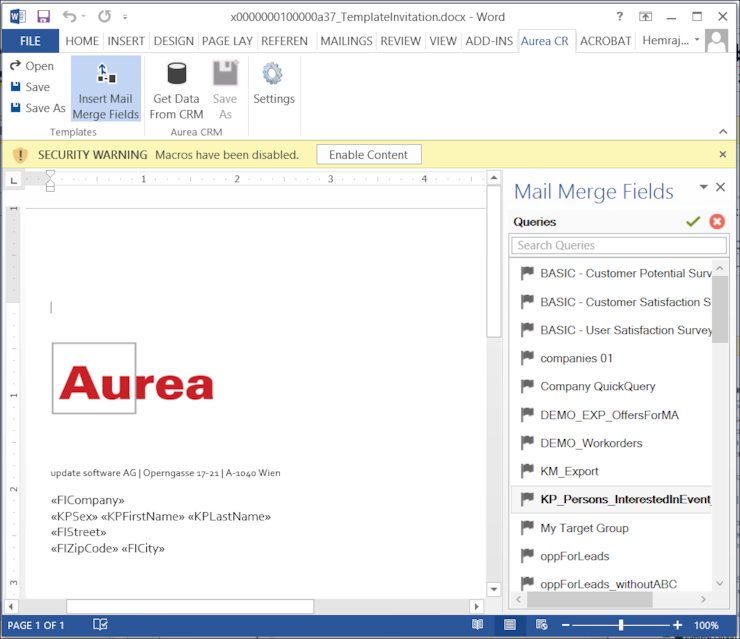Click the zoom slider handle
Image resolution: width=740 pixels, height=639 pixels.
tap(621, 625)
